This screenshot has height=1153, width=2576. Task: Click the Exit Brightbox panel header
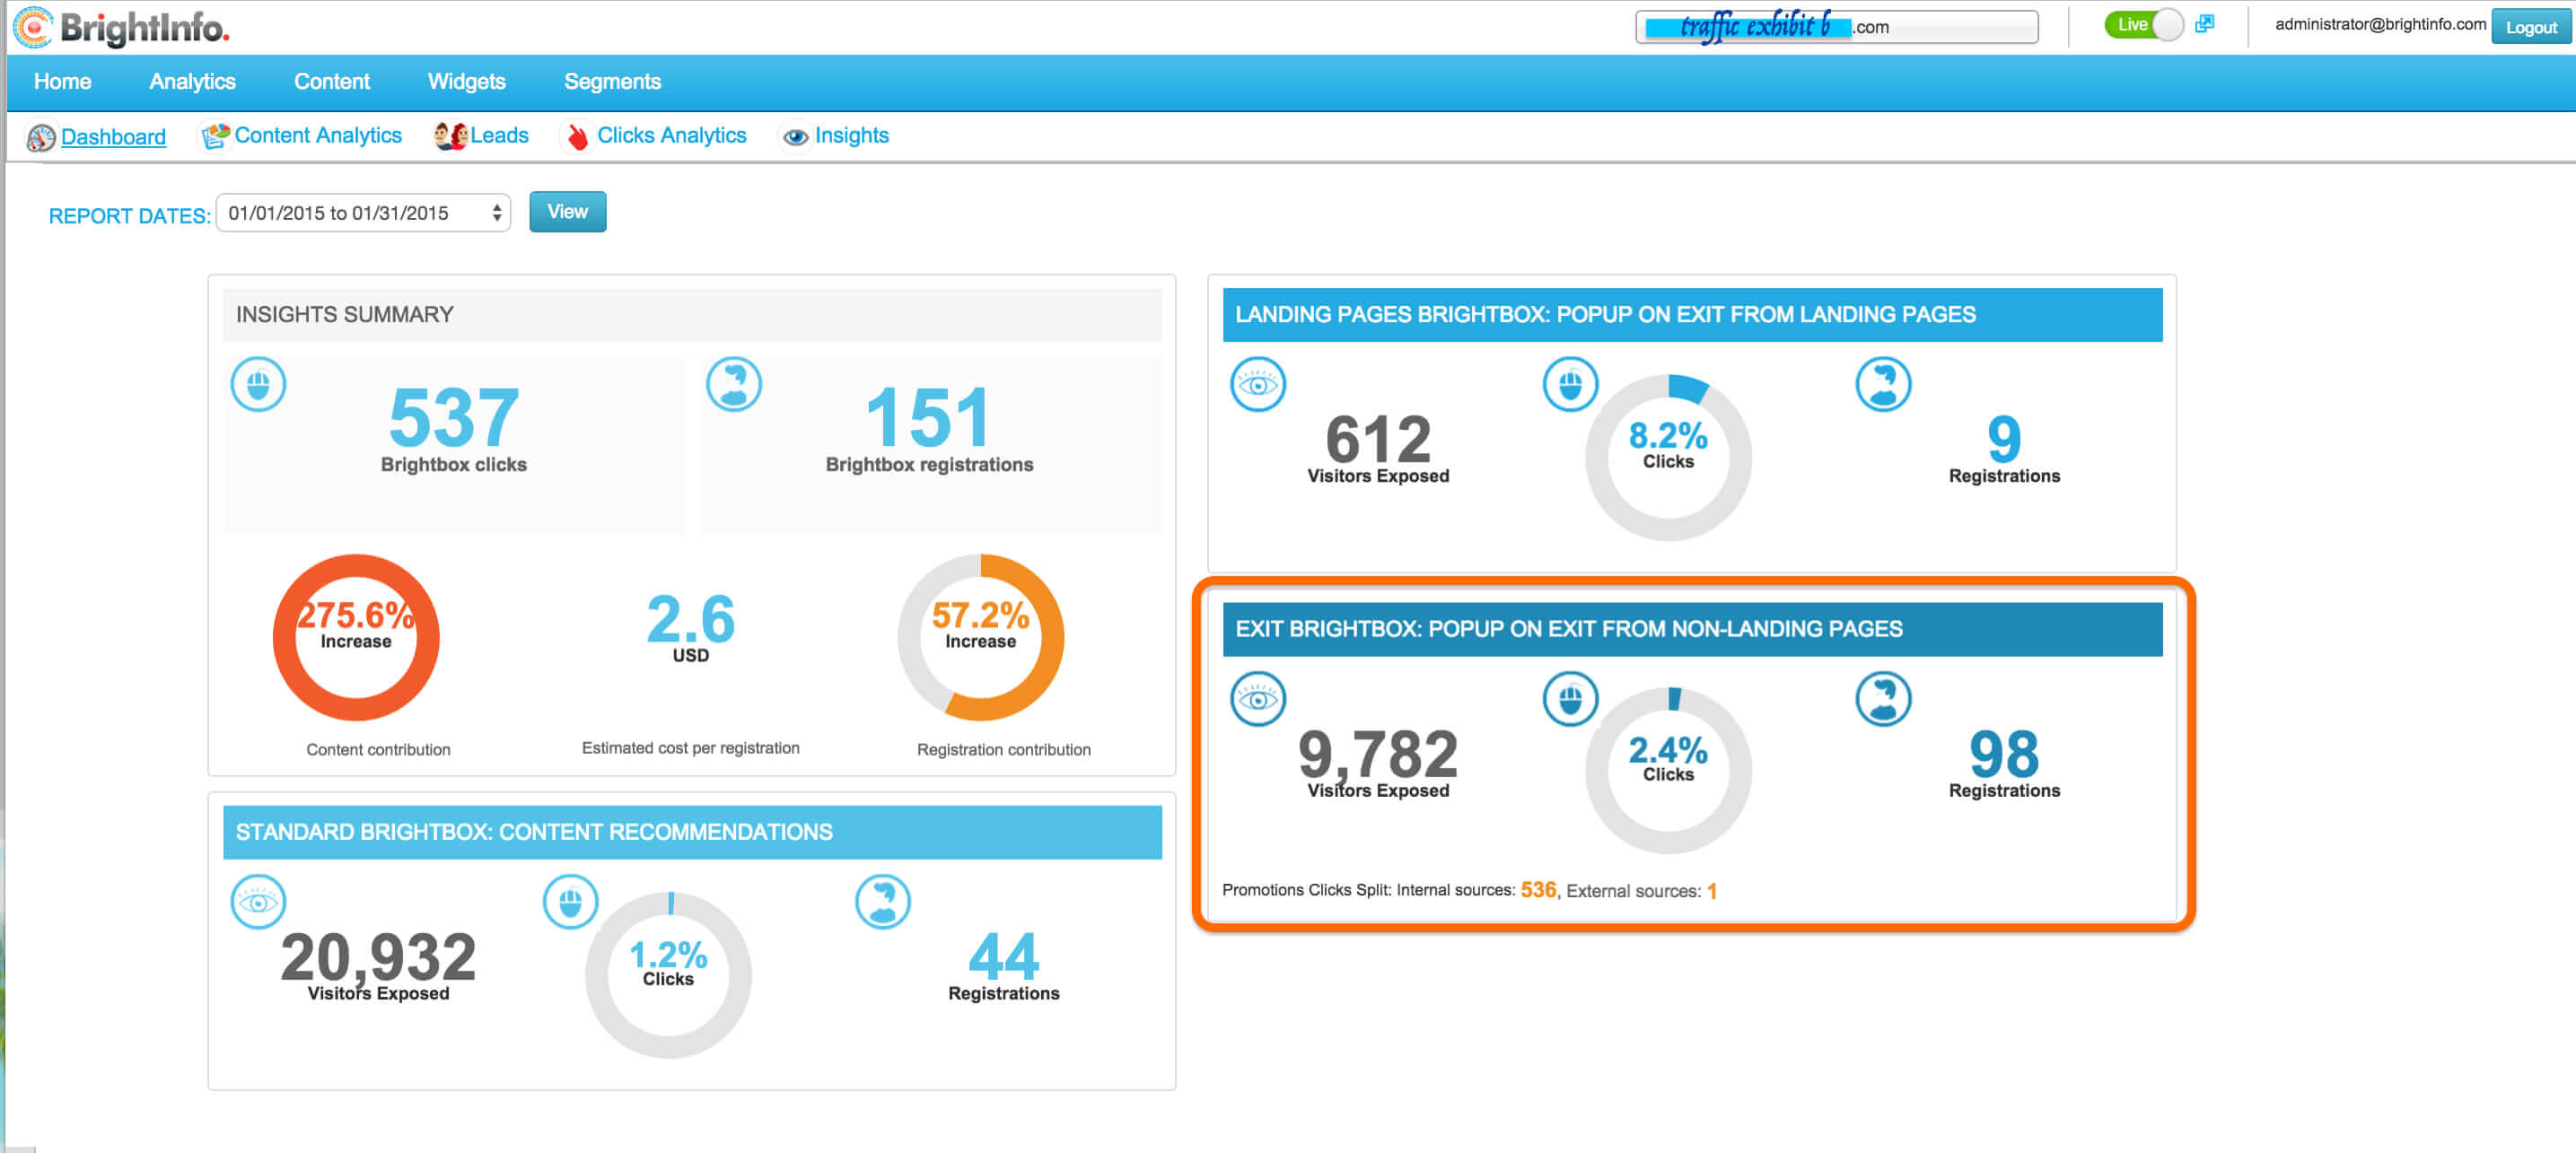pyautogui.click(x=1692, y=630)
